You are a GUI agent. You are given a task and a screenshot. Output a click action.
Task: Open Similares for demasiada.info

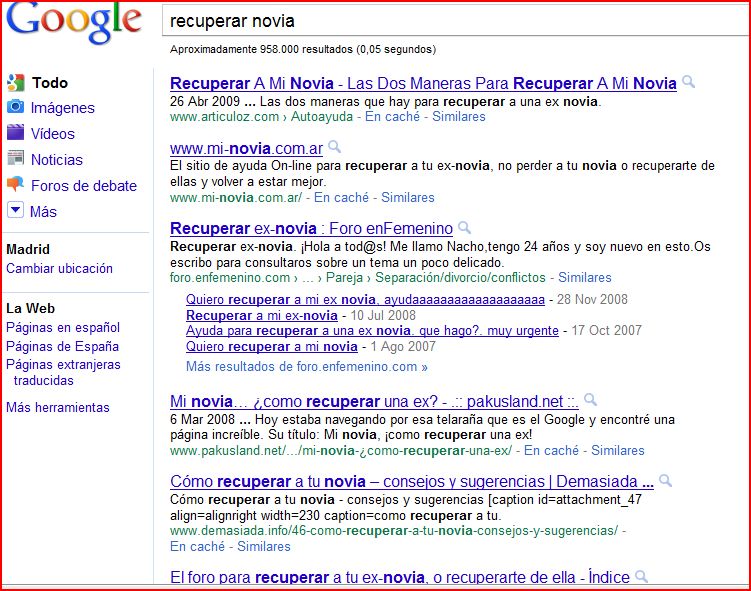[264, 546]
